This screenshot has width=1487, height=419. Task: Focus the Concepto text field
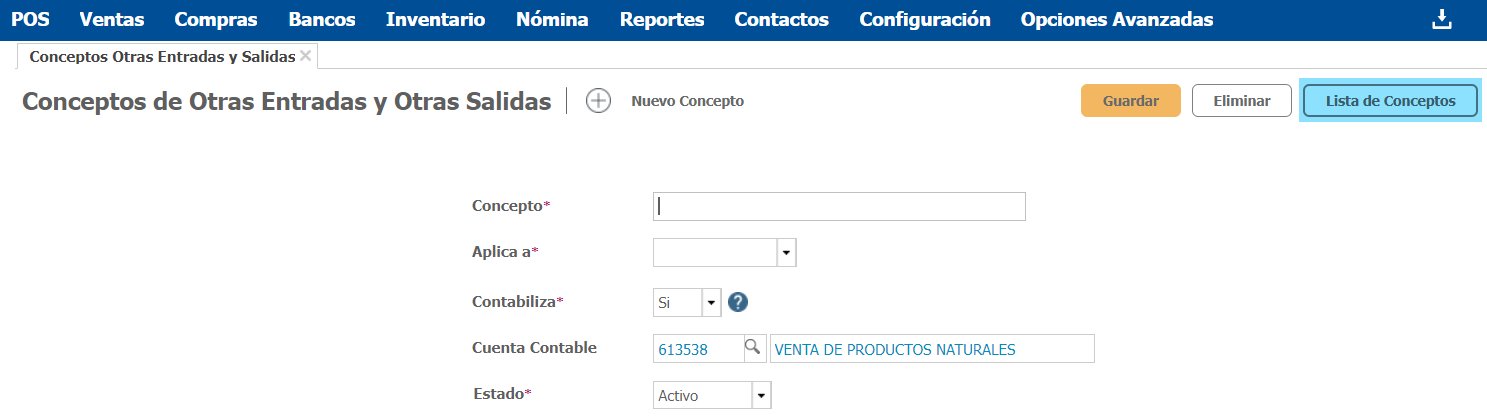pyautogui.click(x=839, y=206)
